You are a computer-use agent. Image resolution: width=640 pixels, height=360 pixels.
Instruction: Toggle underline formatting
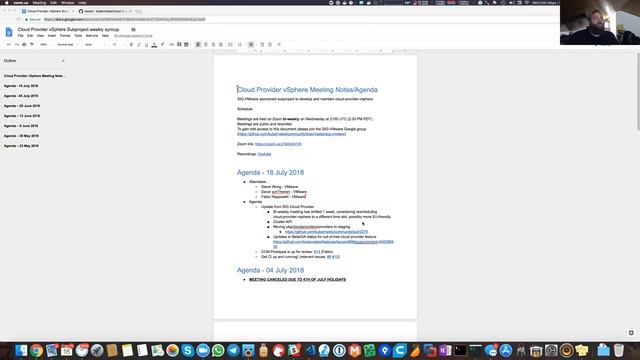click(146, 44)
